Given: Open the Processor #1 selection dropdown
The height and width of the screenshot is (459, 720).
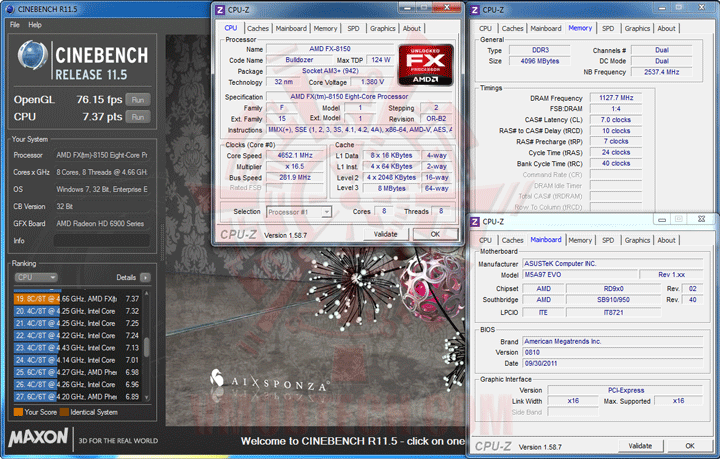Looking at the screenshot, I should coord(298,212).
